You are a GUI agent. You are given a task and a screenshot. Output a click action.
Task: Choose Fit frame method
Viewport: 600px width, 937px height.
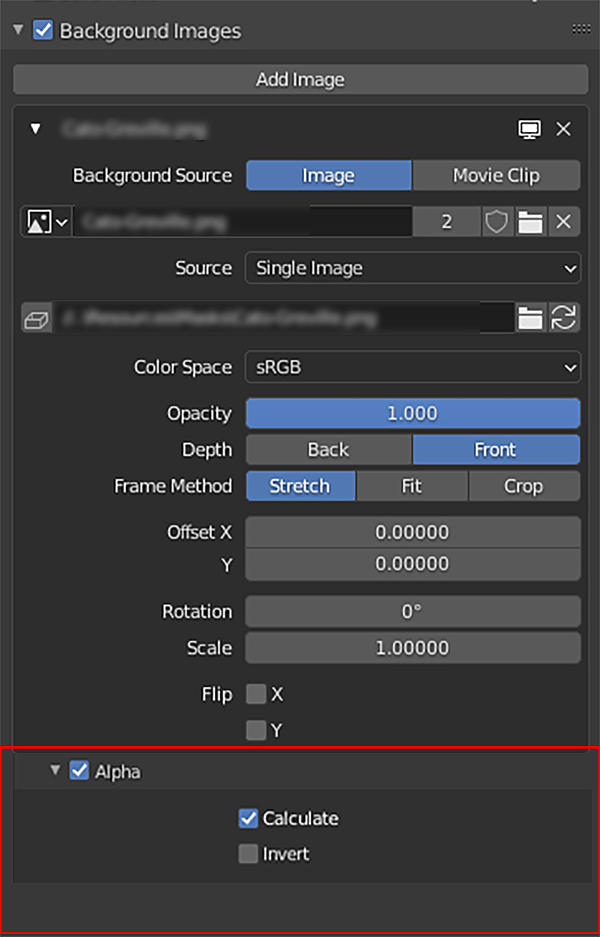(x=412, y=486)
